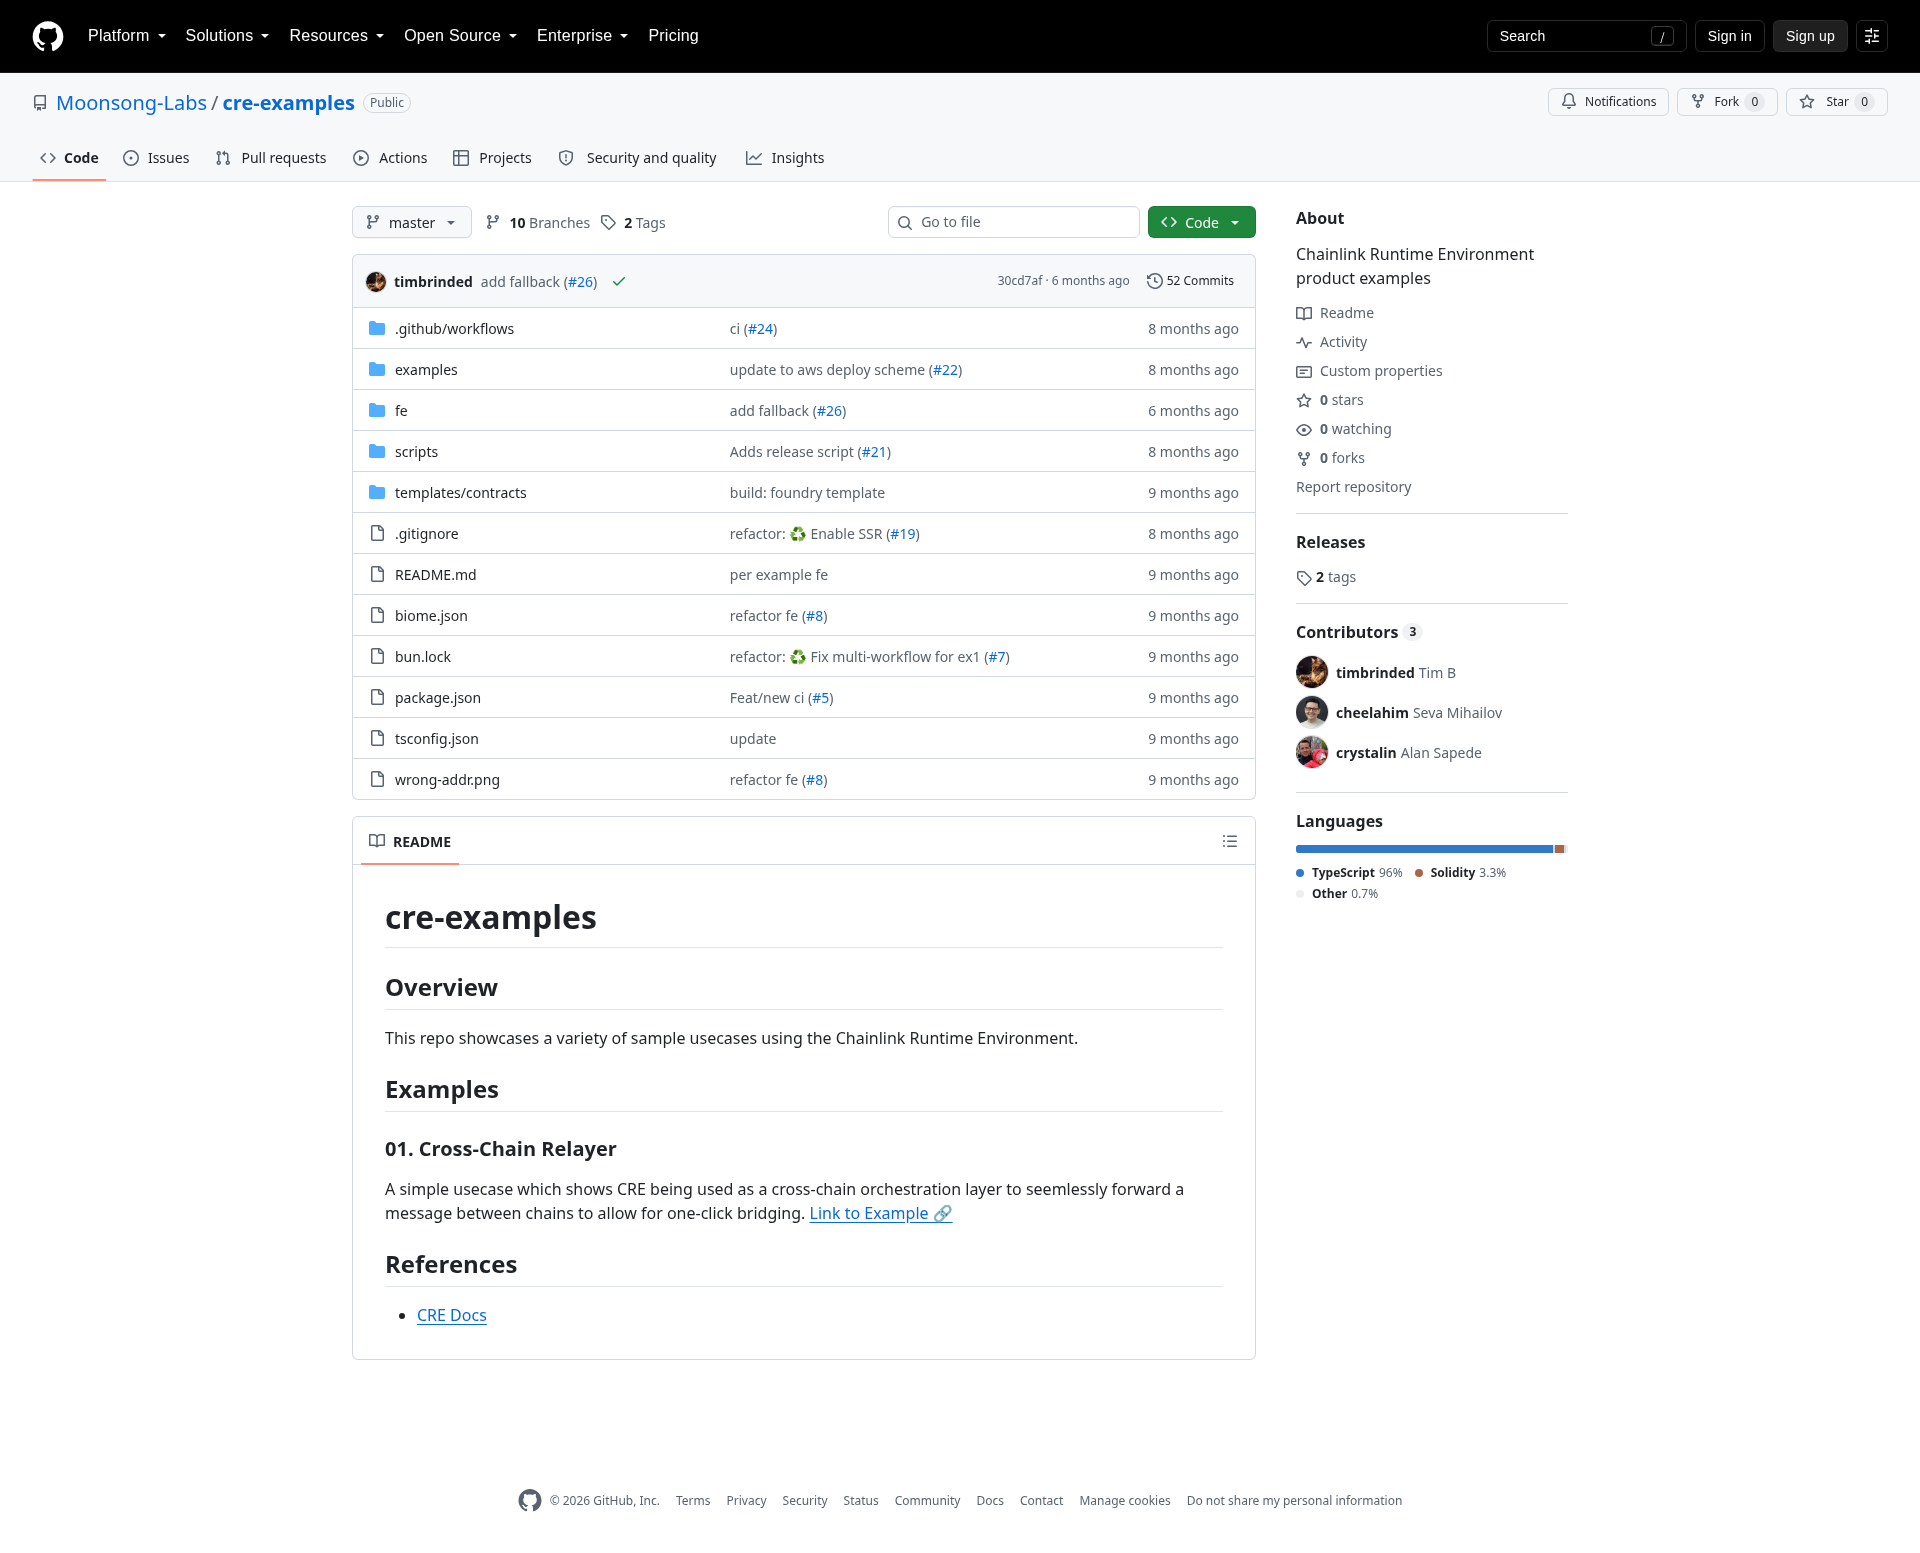Open the Insights tab
Screen dimensions: 1920x1553
coord(785,158)
